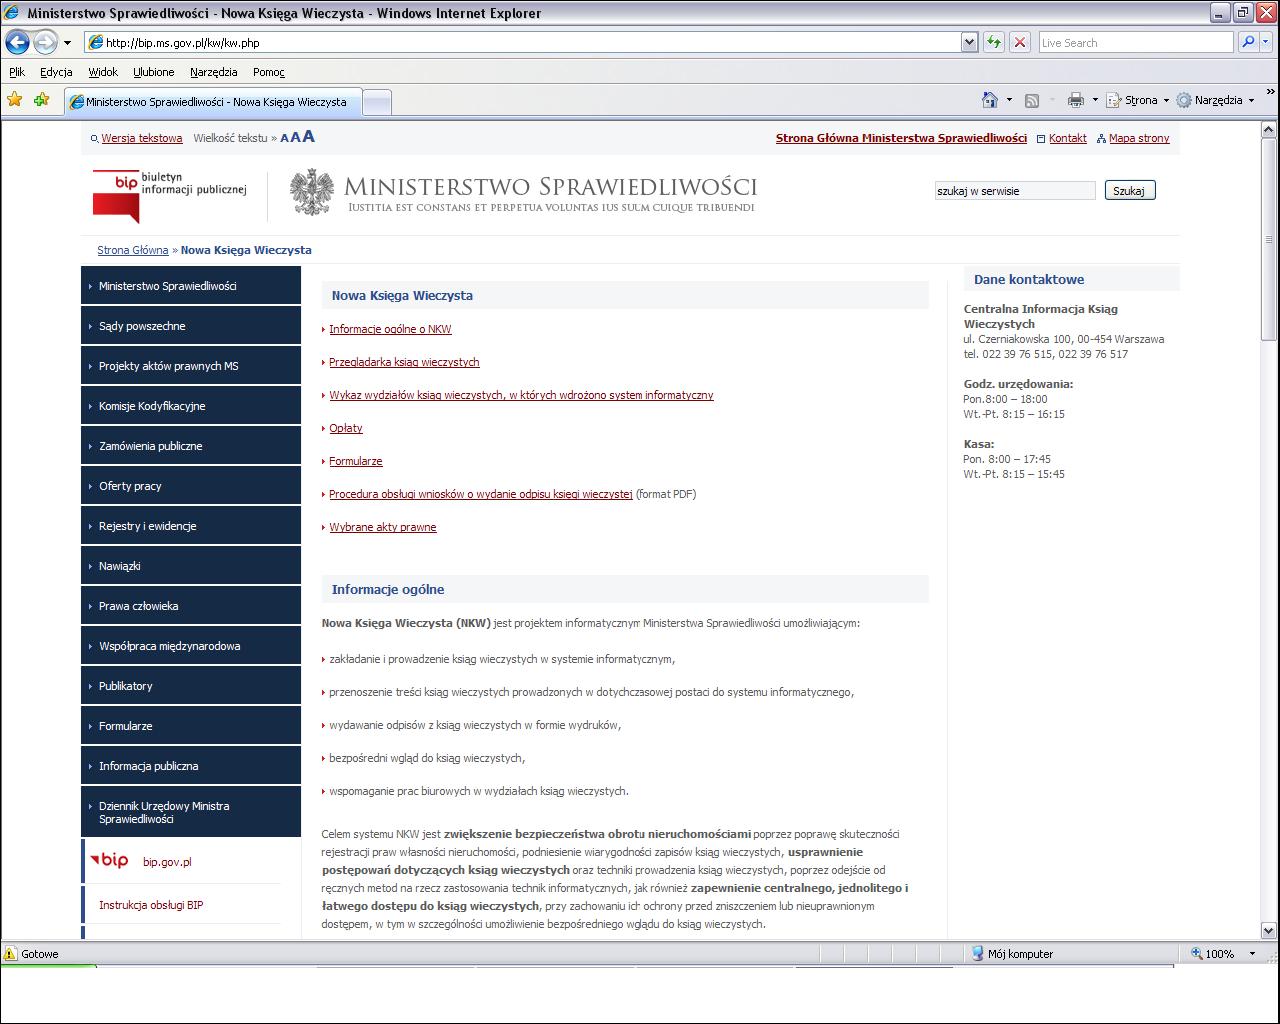Click the Strona Główna breadcrumb link
This screenshot has width=1280, height=1024.
point(133,250)
